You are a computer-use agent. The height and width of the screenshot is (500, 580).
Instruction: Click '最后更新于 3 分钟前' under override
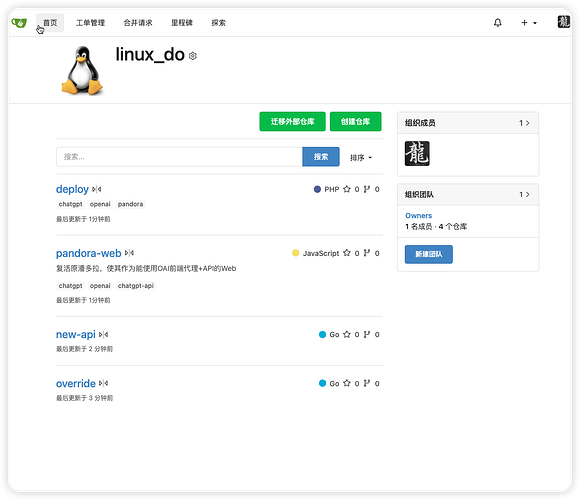pyautogui.click(x=84, y=398)
